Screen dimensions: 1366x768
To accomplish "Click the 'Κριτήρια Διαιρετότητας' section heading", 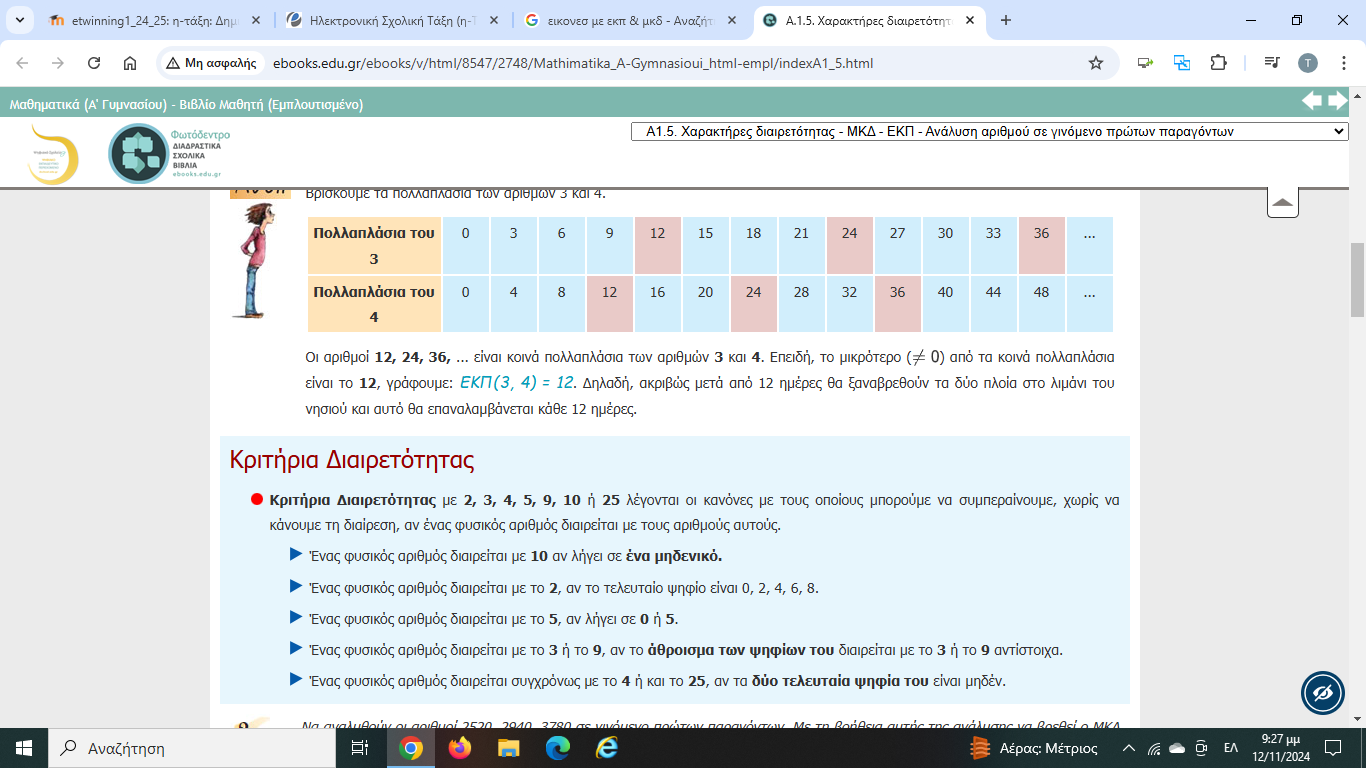I will 352,460.
